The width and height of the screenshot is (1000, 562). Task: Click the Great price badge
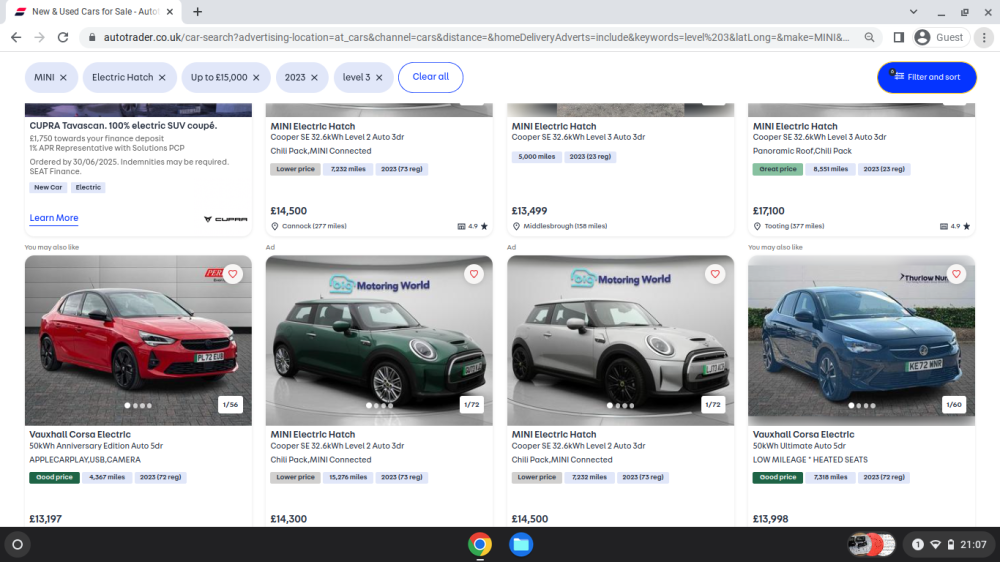tap(777, 169)
